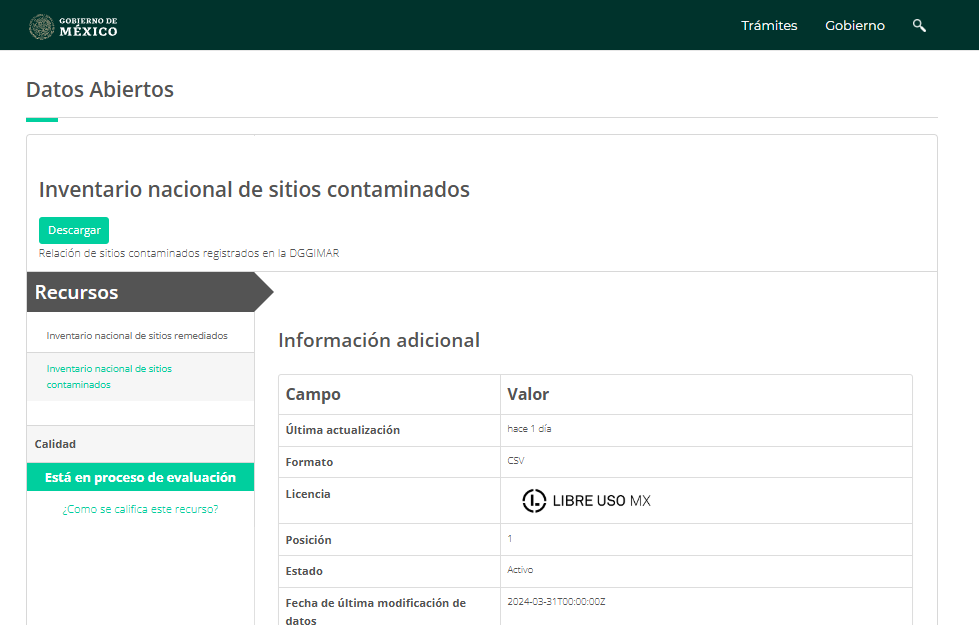Click the Datos Abiertos heading
This screenshot has width=979, height=625.
100,89
